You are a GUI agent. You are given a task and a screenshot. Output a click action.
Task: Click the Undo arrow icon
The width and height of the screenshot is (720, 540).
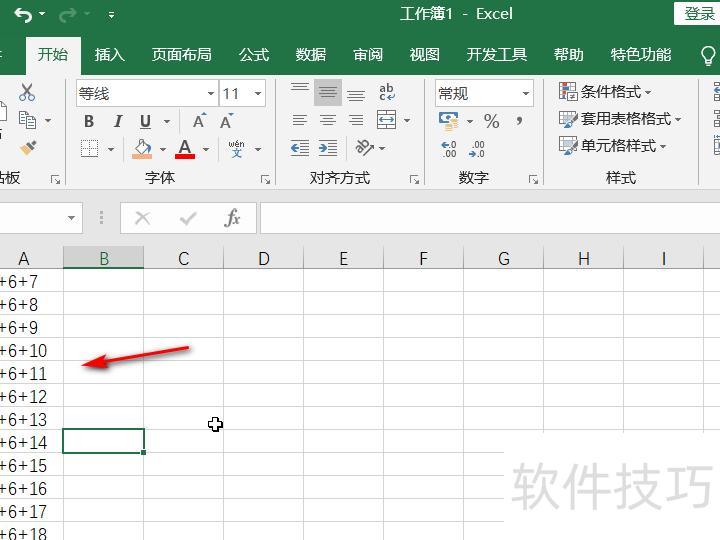[x=23, y=15]
